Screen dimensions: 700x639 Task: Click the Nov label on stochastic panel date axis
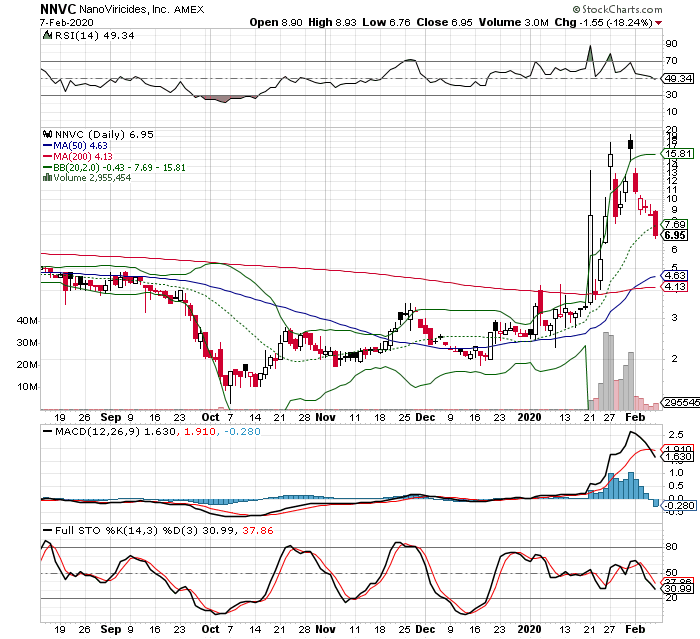[325, 630]
